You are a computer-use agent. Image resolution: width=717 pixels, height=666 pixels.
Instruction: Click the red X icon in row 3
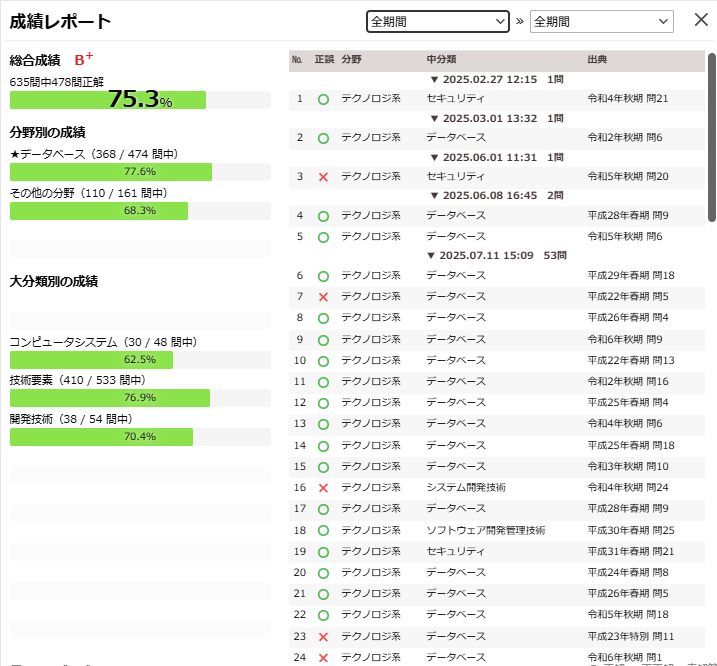pos(323,177)
